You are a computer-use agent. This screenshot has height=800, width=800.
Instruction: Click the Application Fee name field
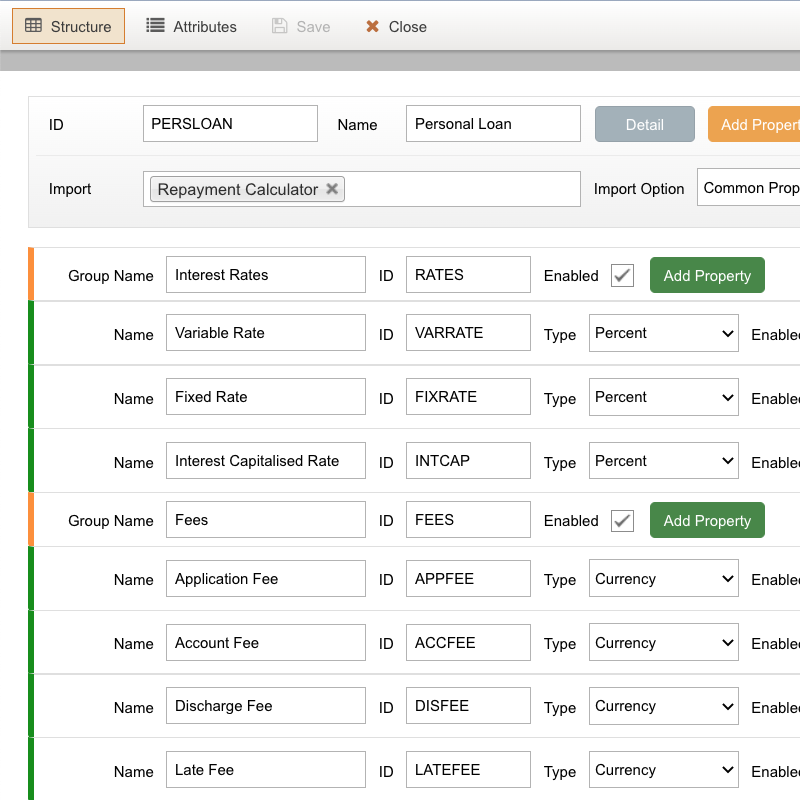click(266, 579)
